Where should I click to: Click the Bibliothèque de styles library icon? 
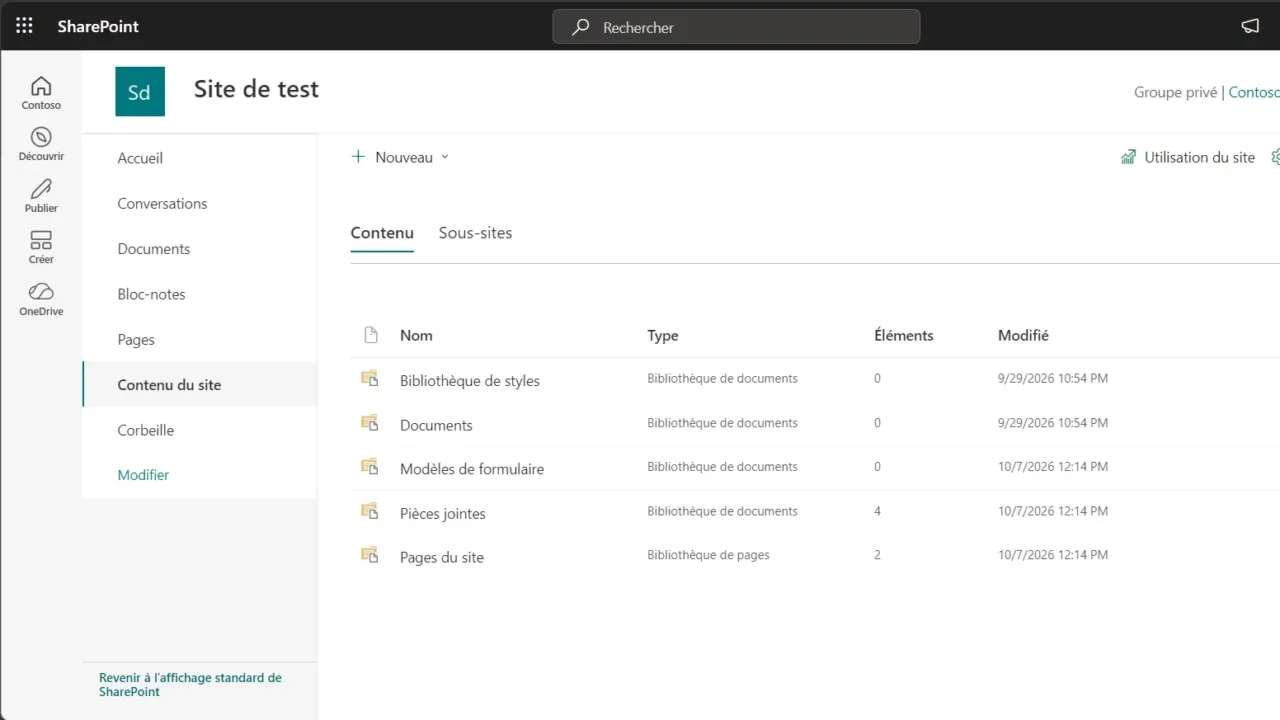[x=370, y=379]
